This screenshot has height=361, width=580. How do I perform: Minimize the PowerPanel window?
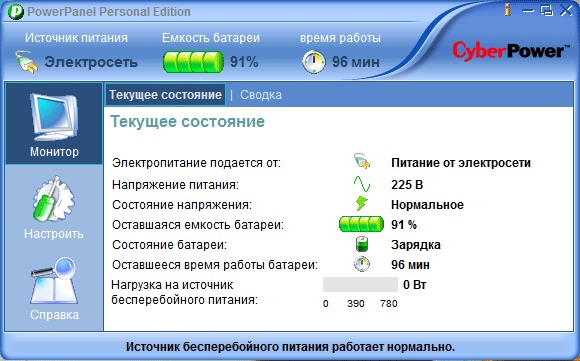528,11
